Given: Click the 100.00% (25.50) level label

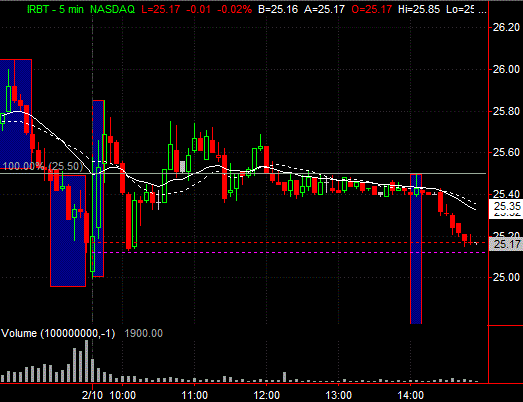Looking at the screenshot, I should point(42,166).
